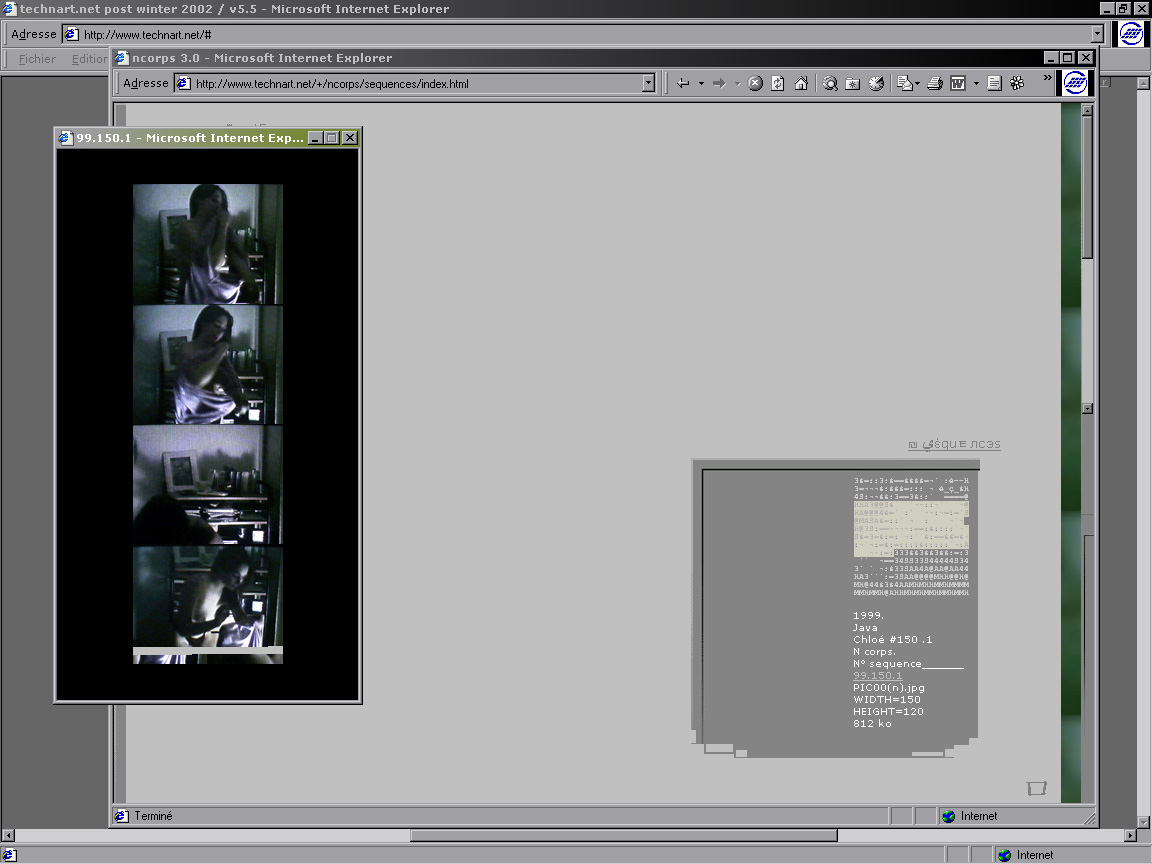Click the "Java" text in info panel
Image resolution: width=1152 pixels, height=864 pixels.
coord(865,628)
